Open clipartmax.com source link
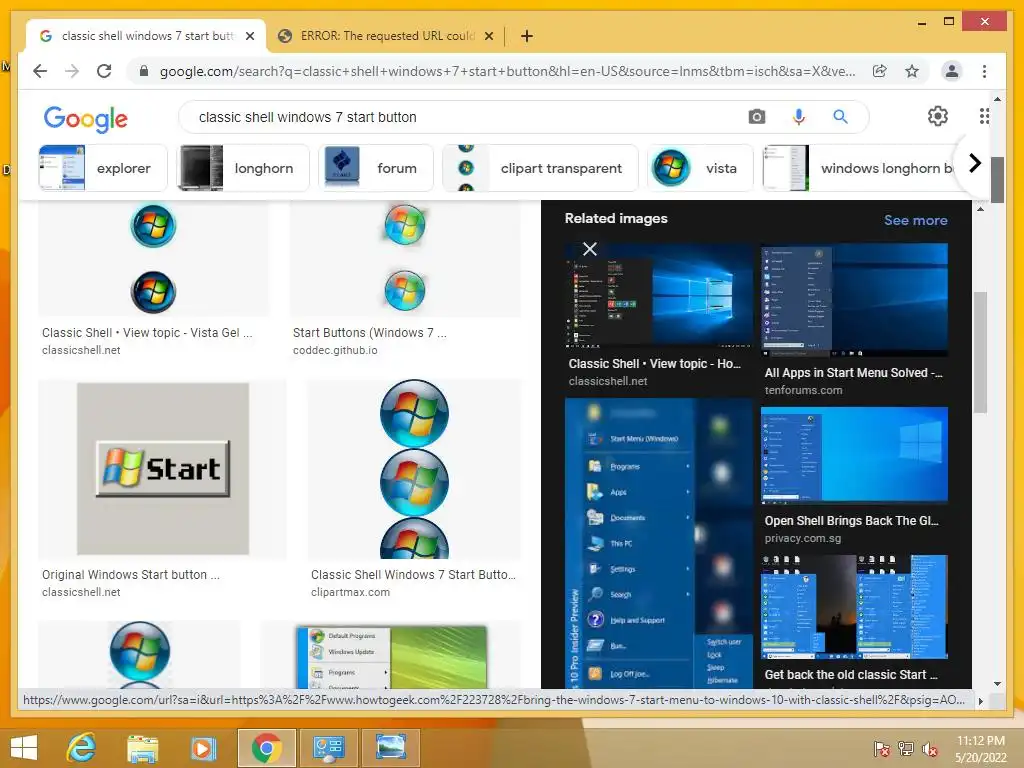The width and height of the screenshot is (1024, 768). pyautogui.click(x=350, y=592)
